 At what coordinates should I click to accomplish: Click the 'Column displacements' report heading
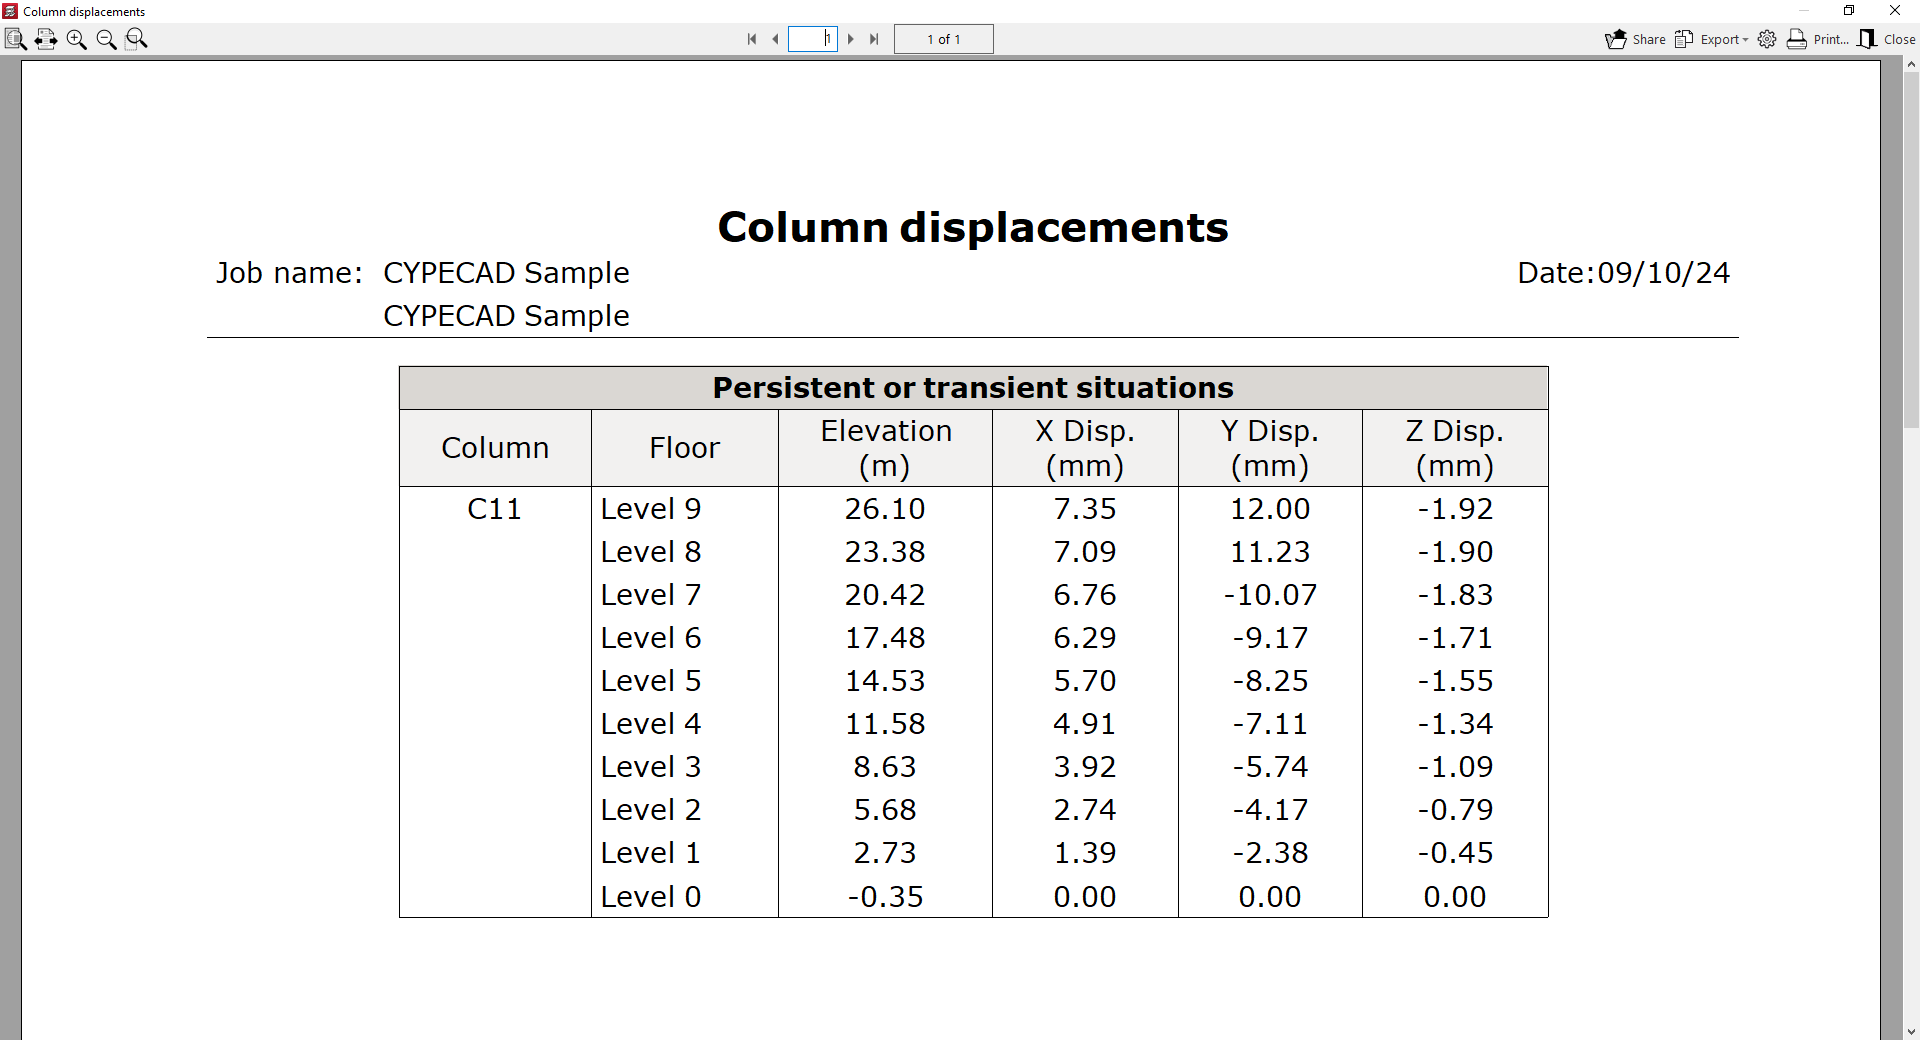(973, 227)
